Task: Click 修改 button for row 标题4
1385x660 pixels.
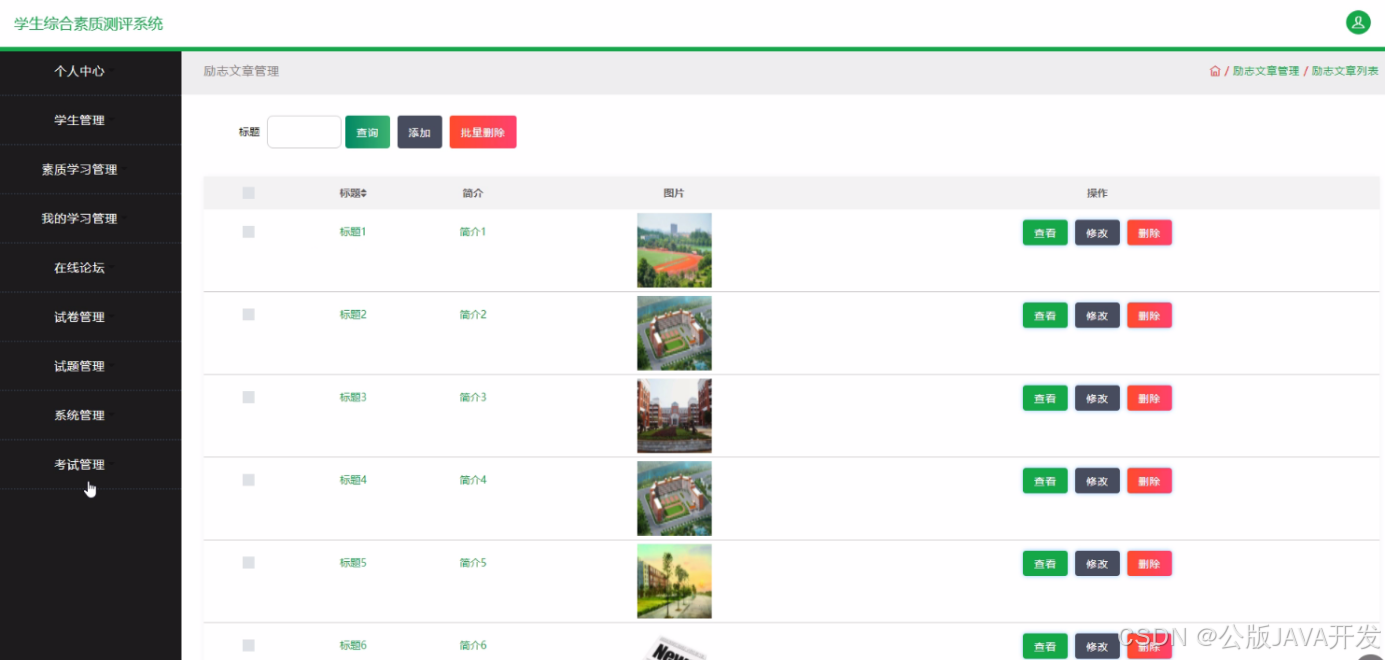Action: point(1097,481)
